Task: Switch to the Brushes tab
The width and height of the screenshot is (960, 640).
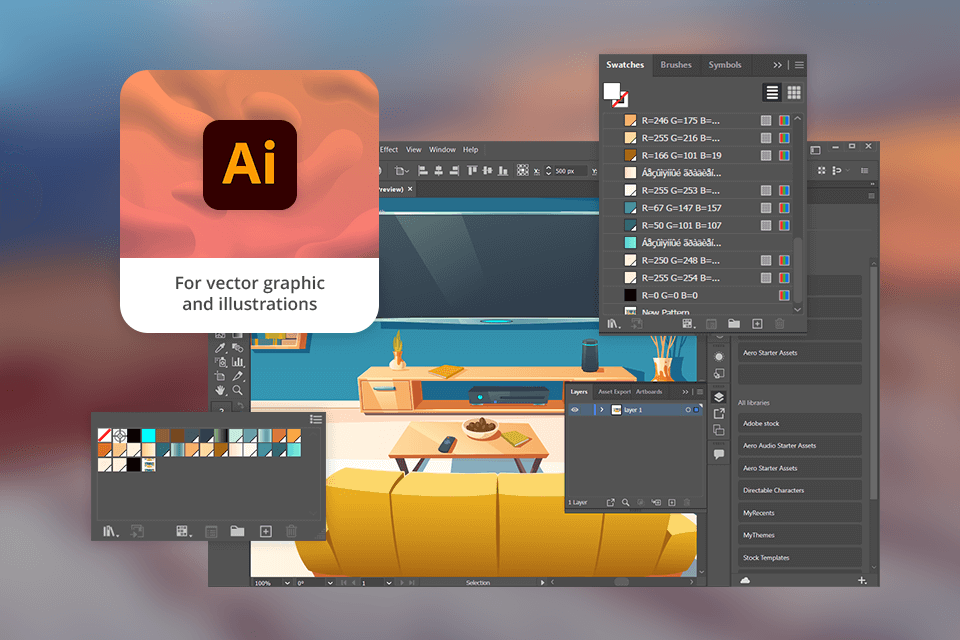Action: click(x=676, y=65)
